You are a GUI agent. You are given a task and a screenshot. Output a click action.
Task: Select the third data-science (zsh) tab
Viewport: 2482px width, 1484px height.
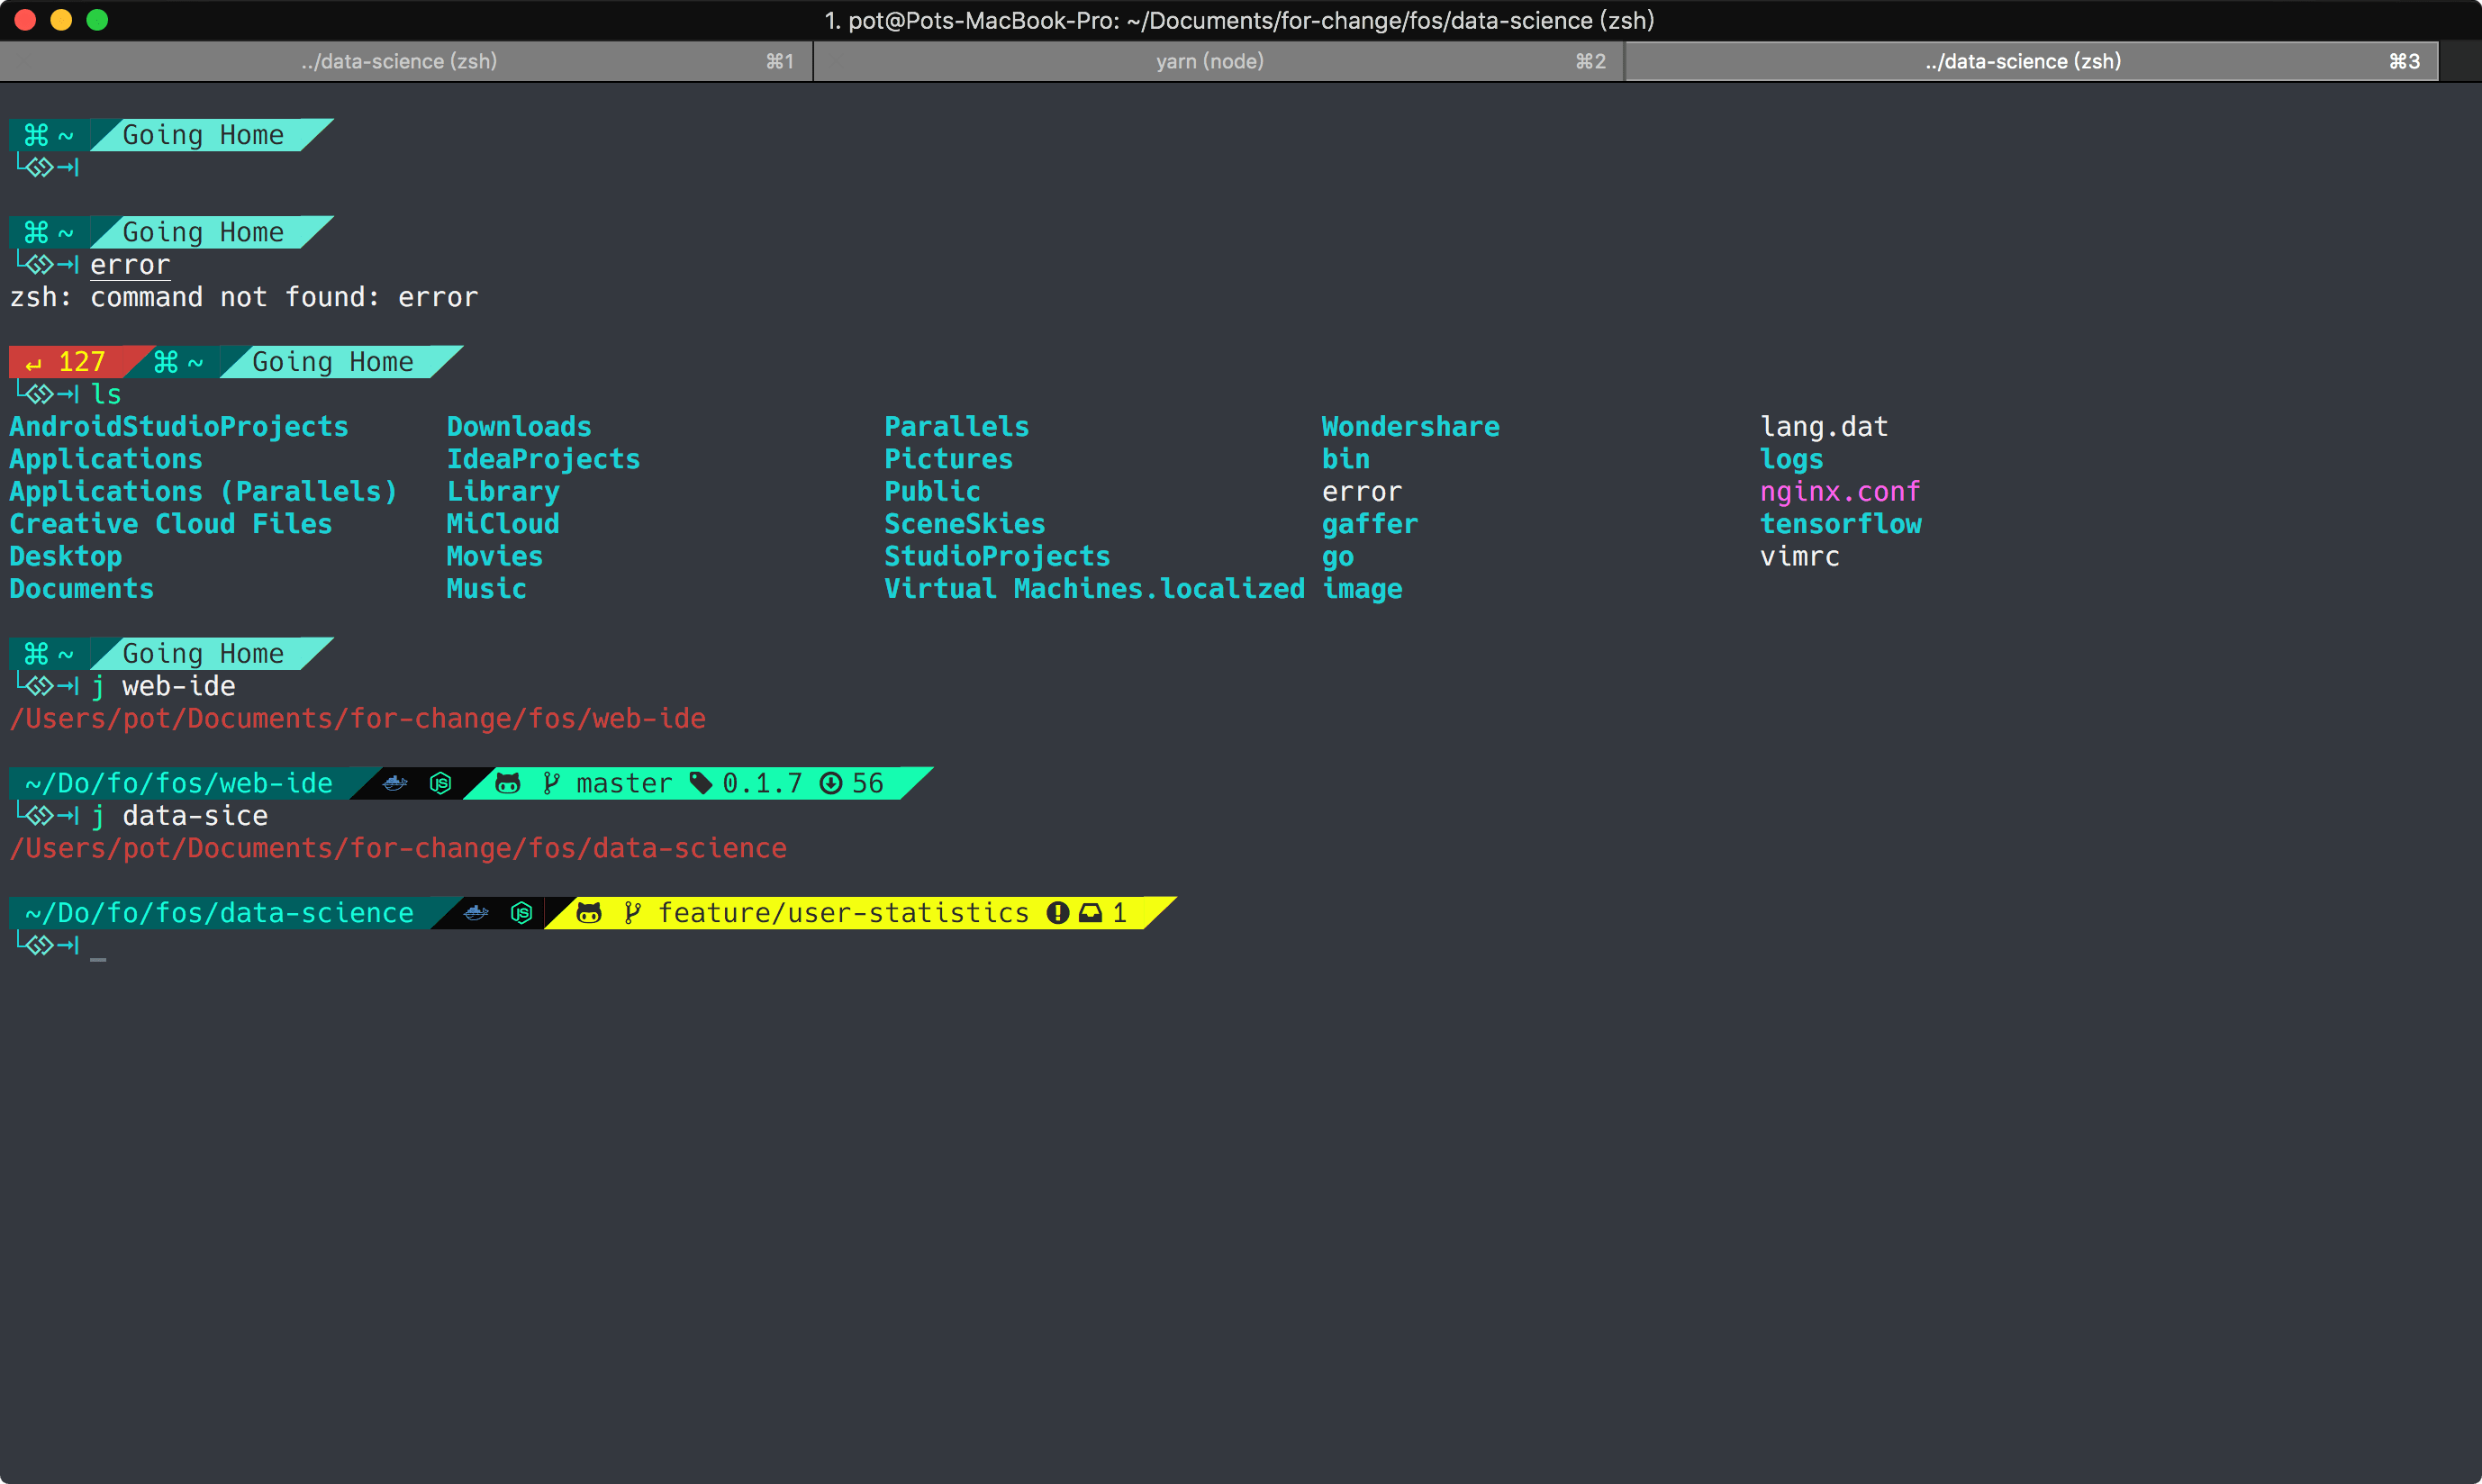2024,61
